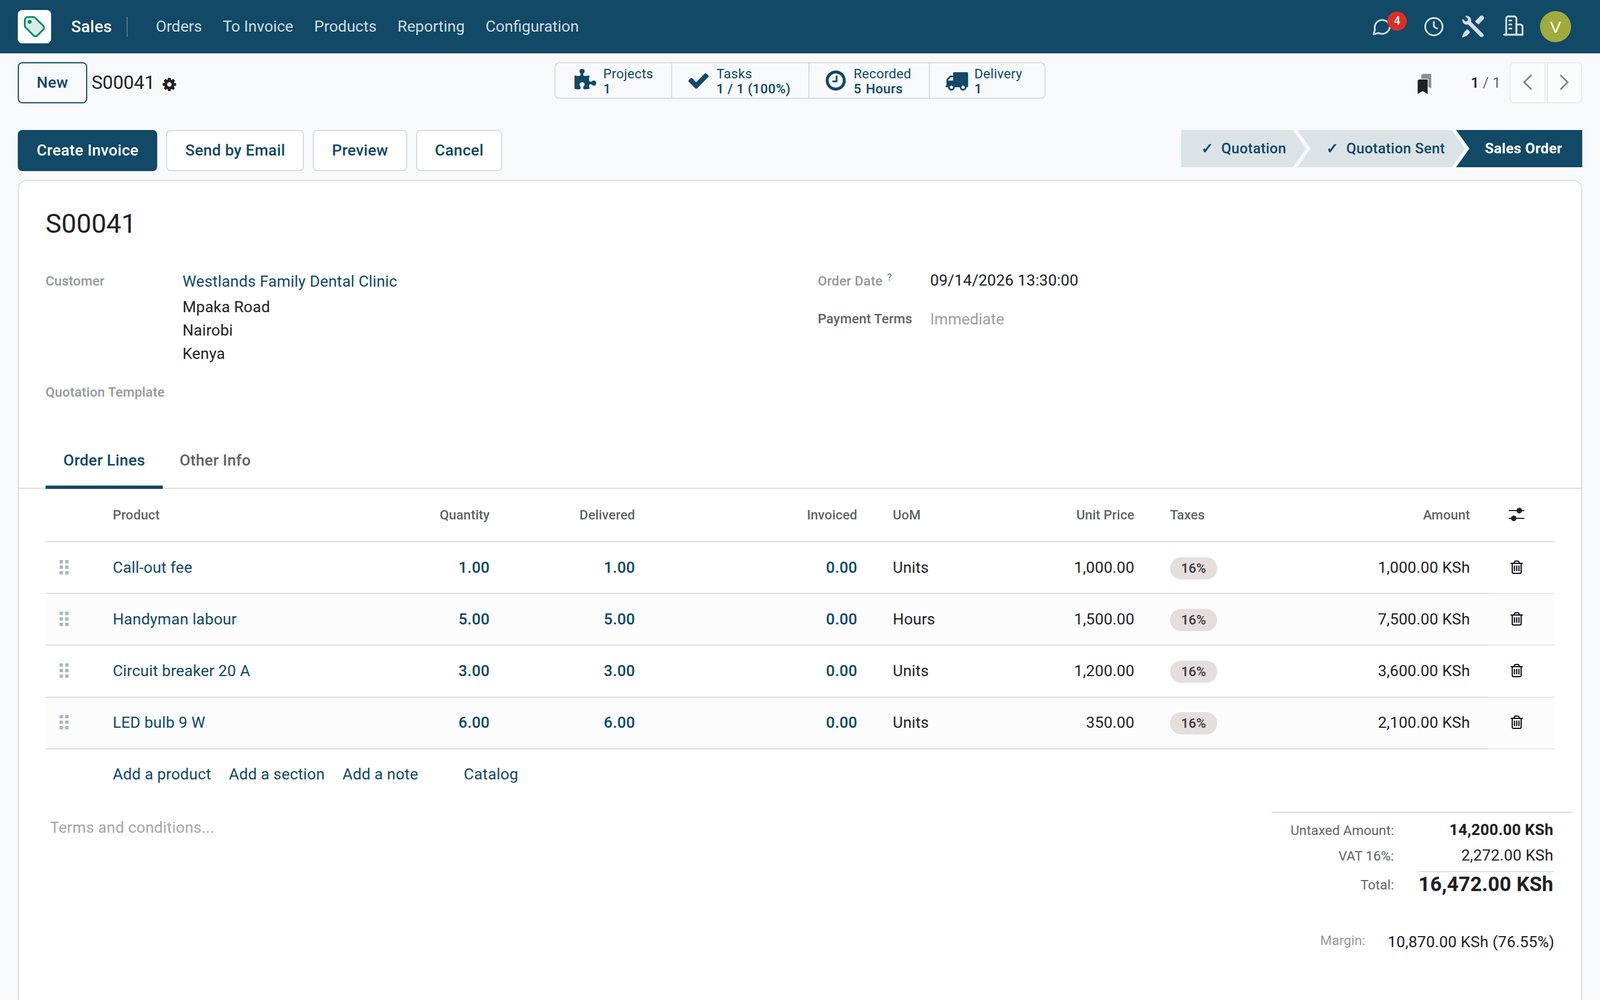1600x1000 pixels.
Task: Click the Create Invoice button
Action: 87,150
